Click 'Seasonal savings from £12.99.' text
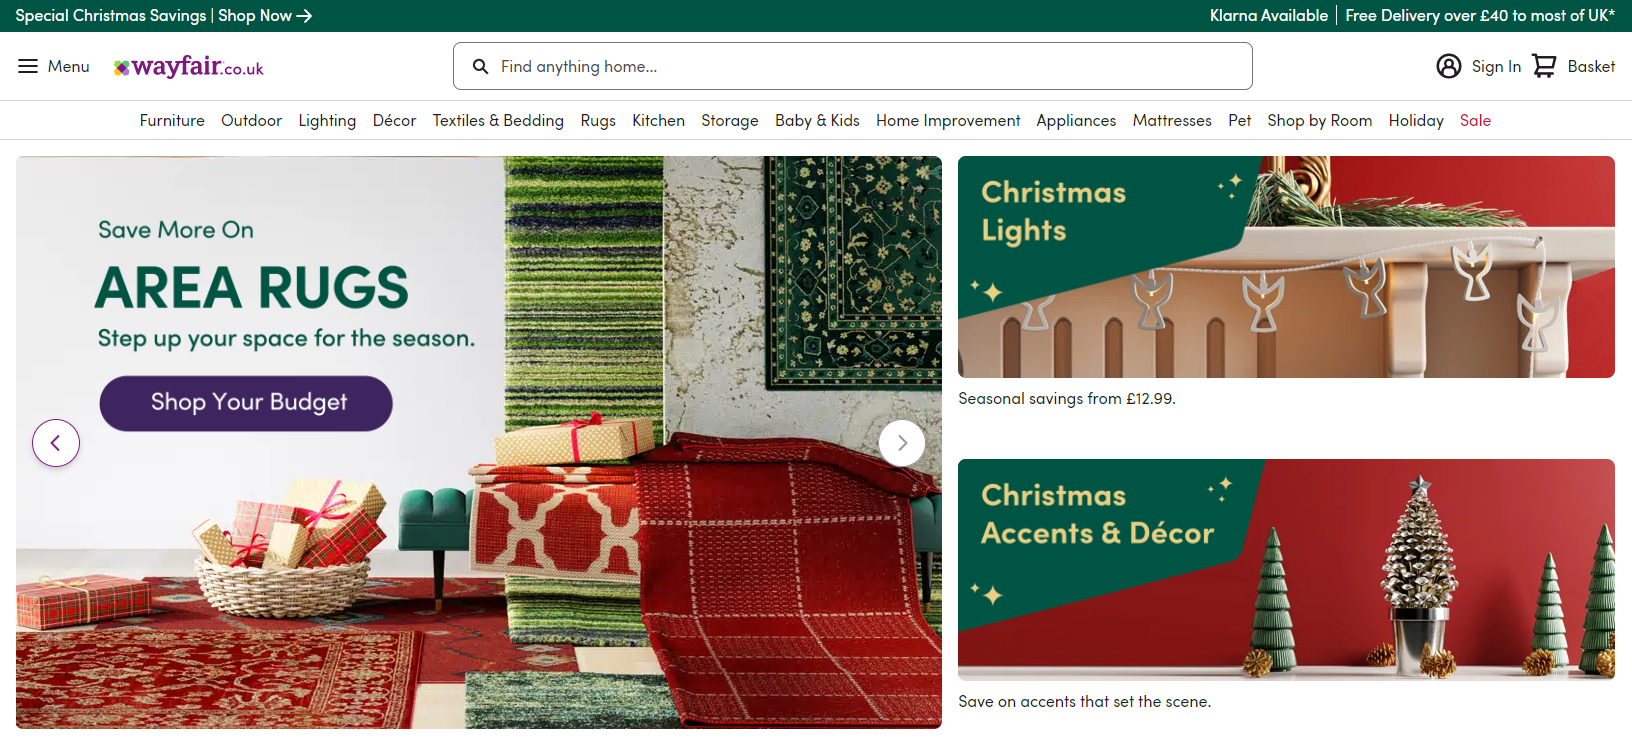 [x=1067, y=398]
